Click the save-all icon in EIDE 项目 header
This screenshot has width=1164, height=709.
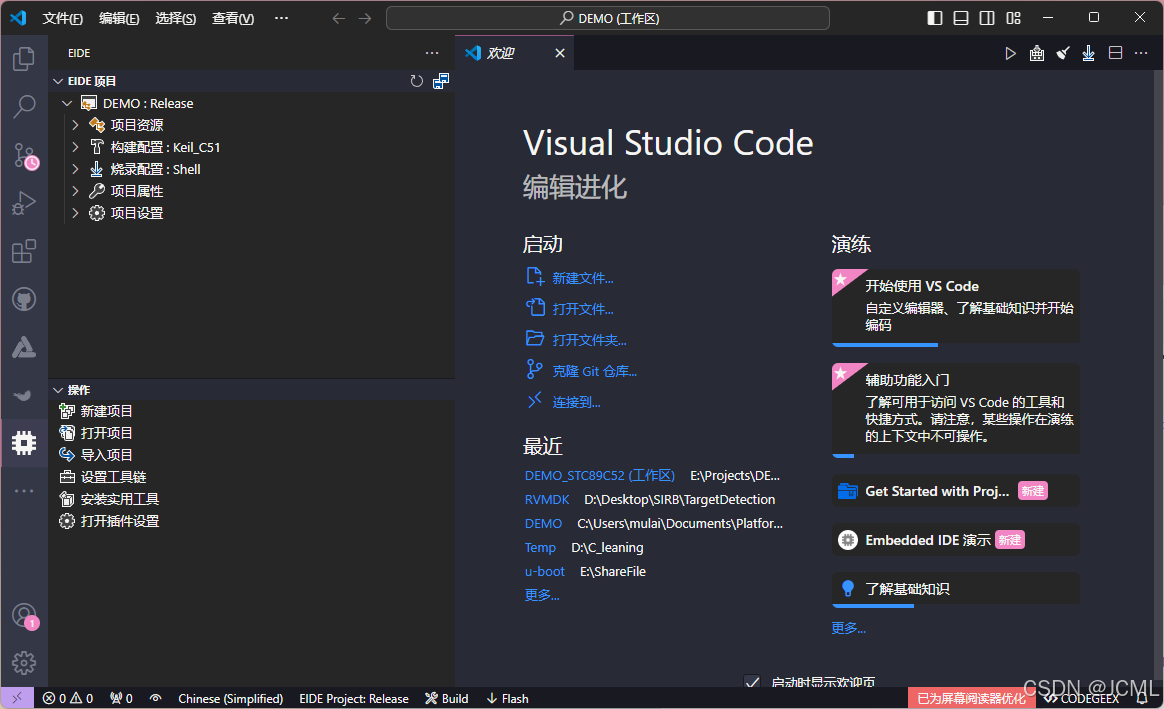click(x=441, y=81)
